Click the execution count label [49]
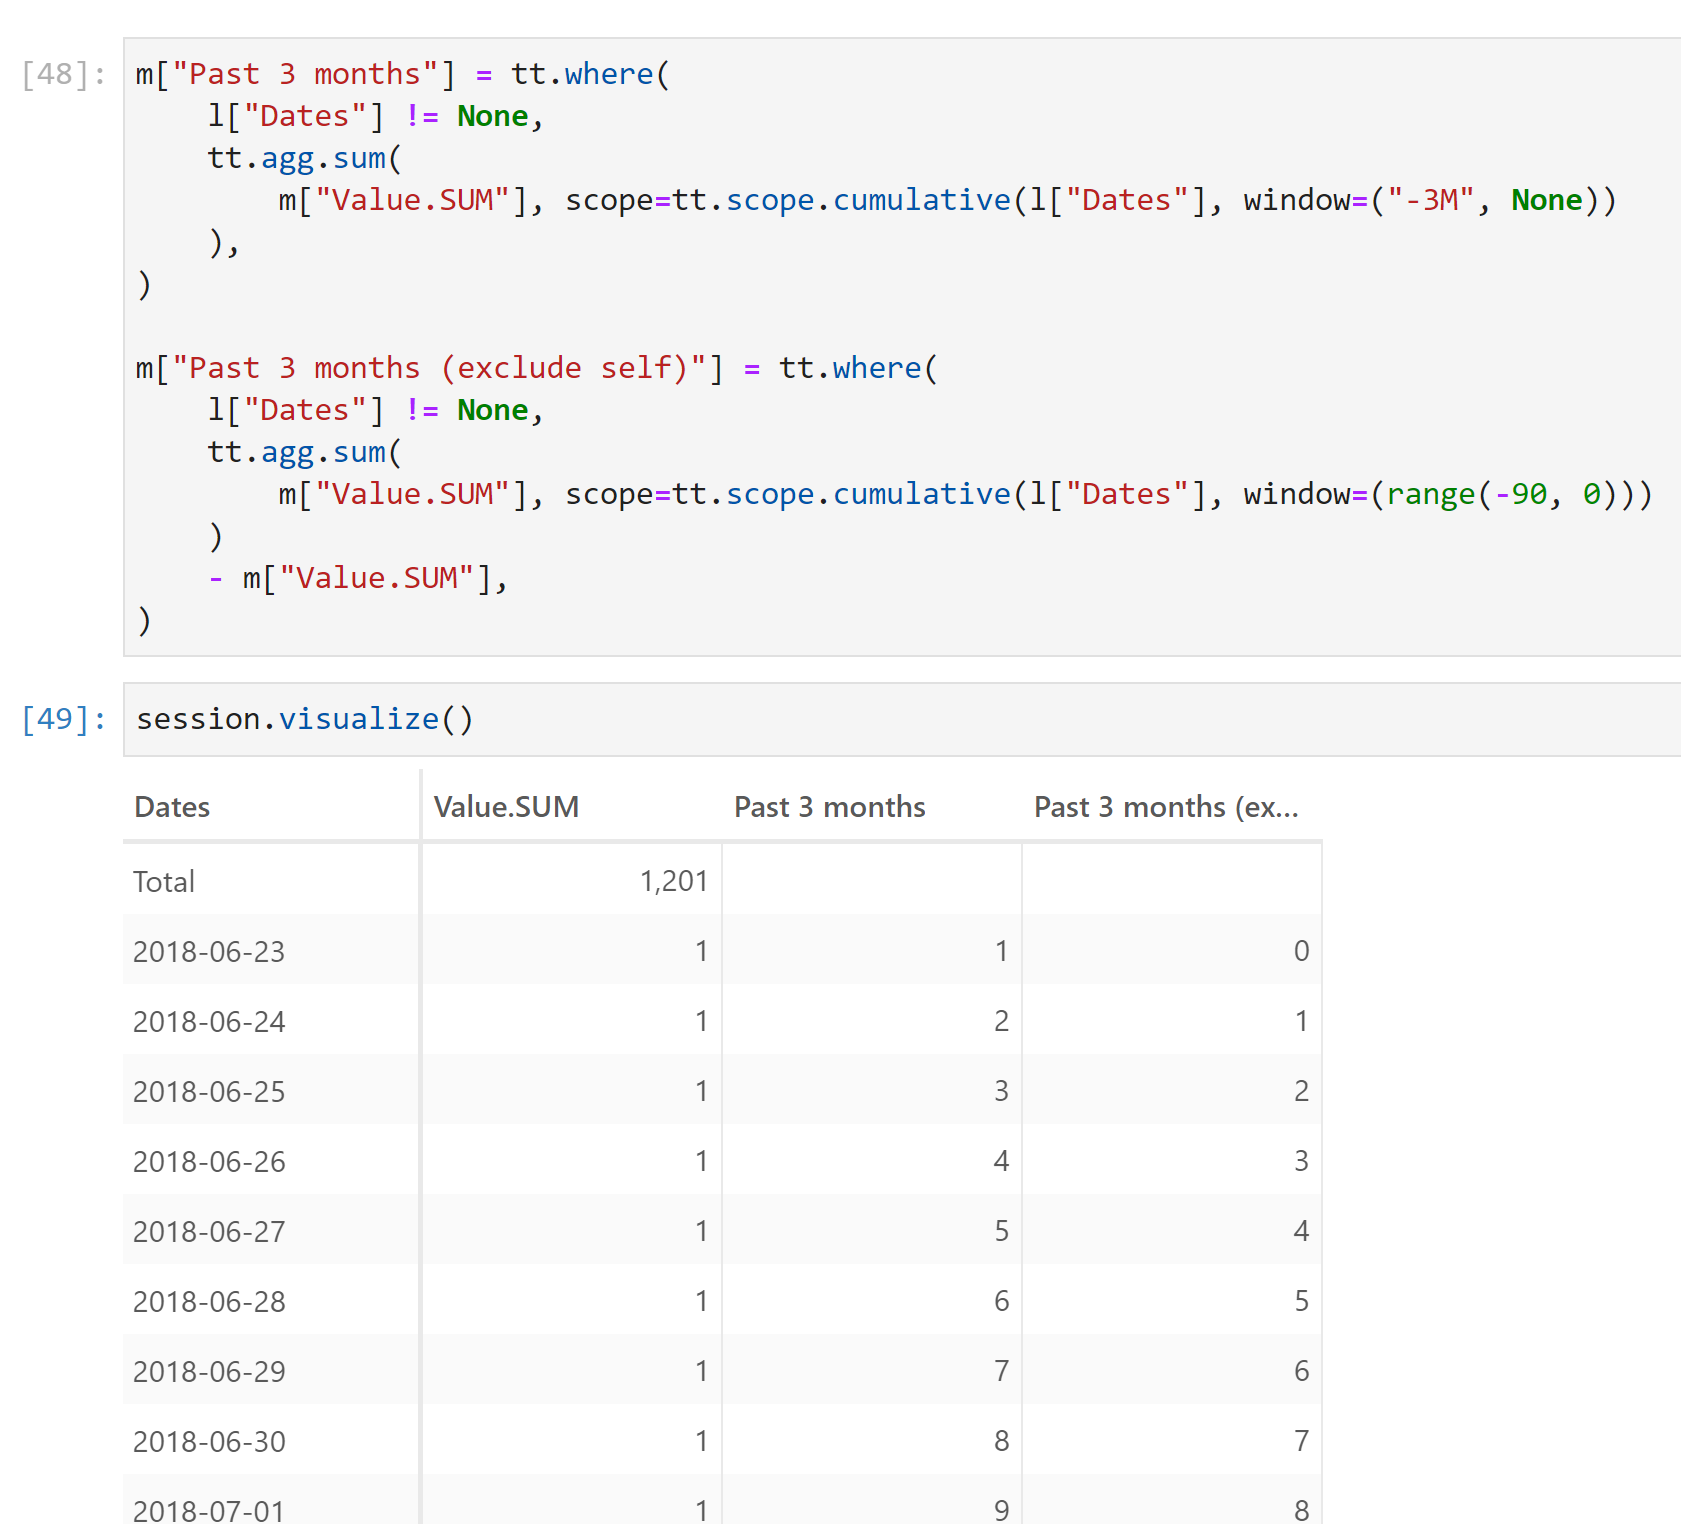 (x=57, y=718)
